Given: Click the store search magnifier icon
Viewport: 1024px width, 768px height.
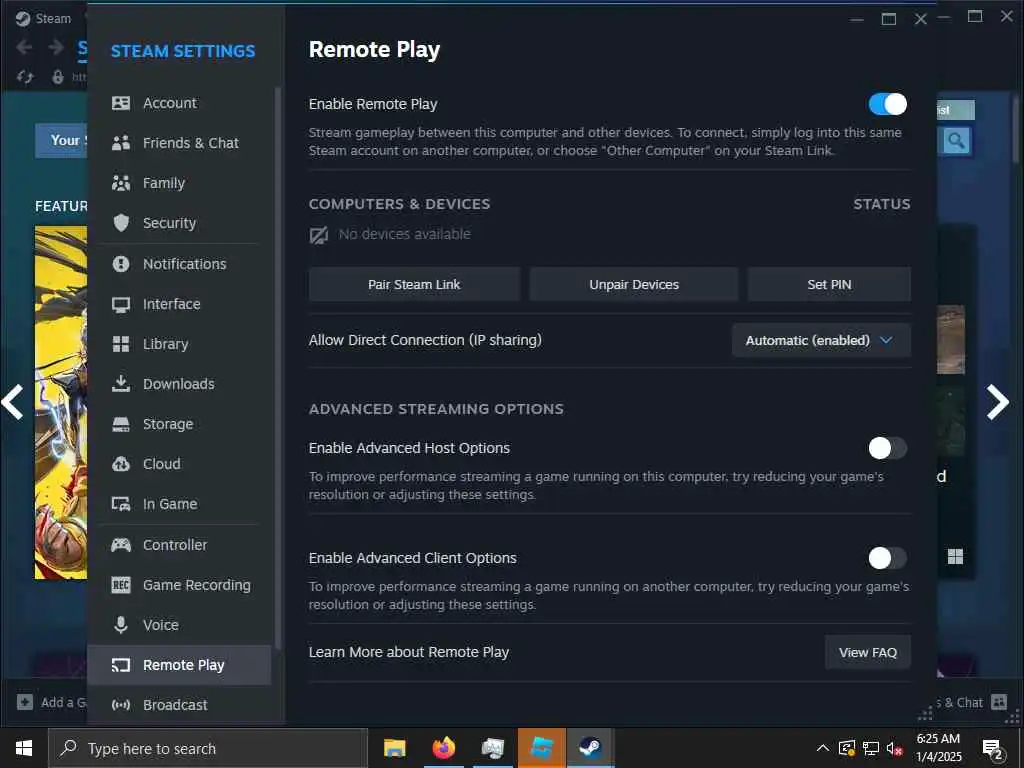Looking at the screenshot, I should pyautogui.click(x=956, y=140).
